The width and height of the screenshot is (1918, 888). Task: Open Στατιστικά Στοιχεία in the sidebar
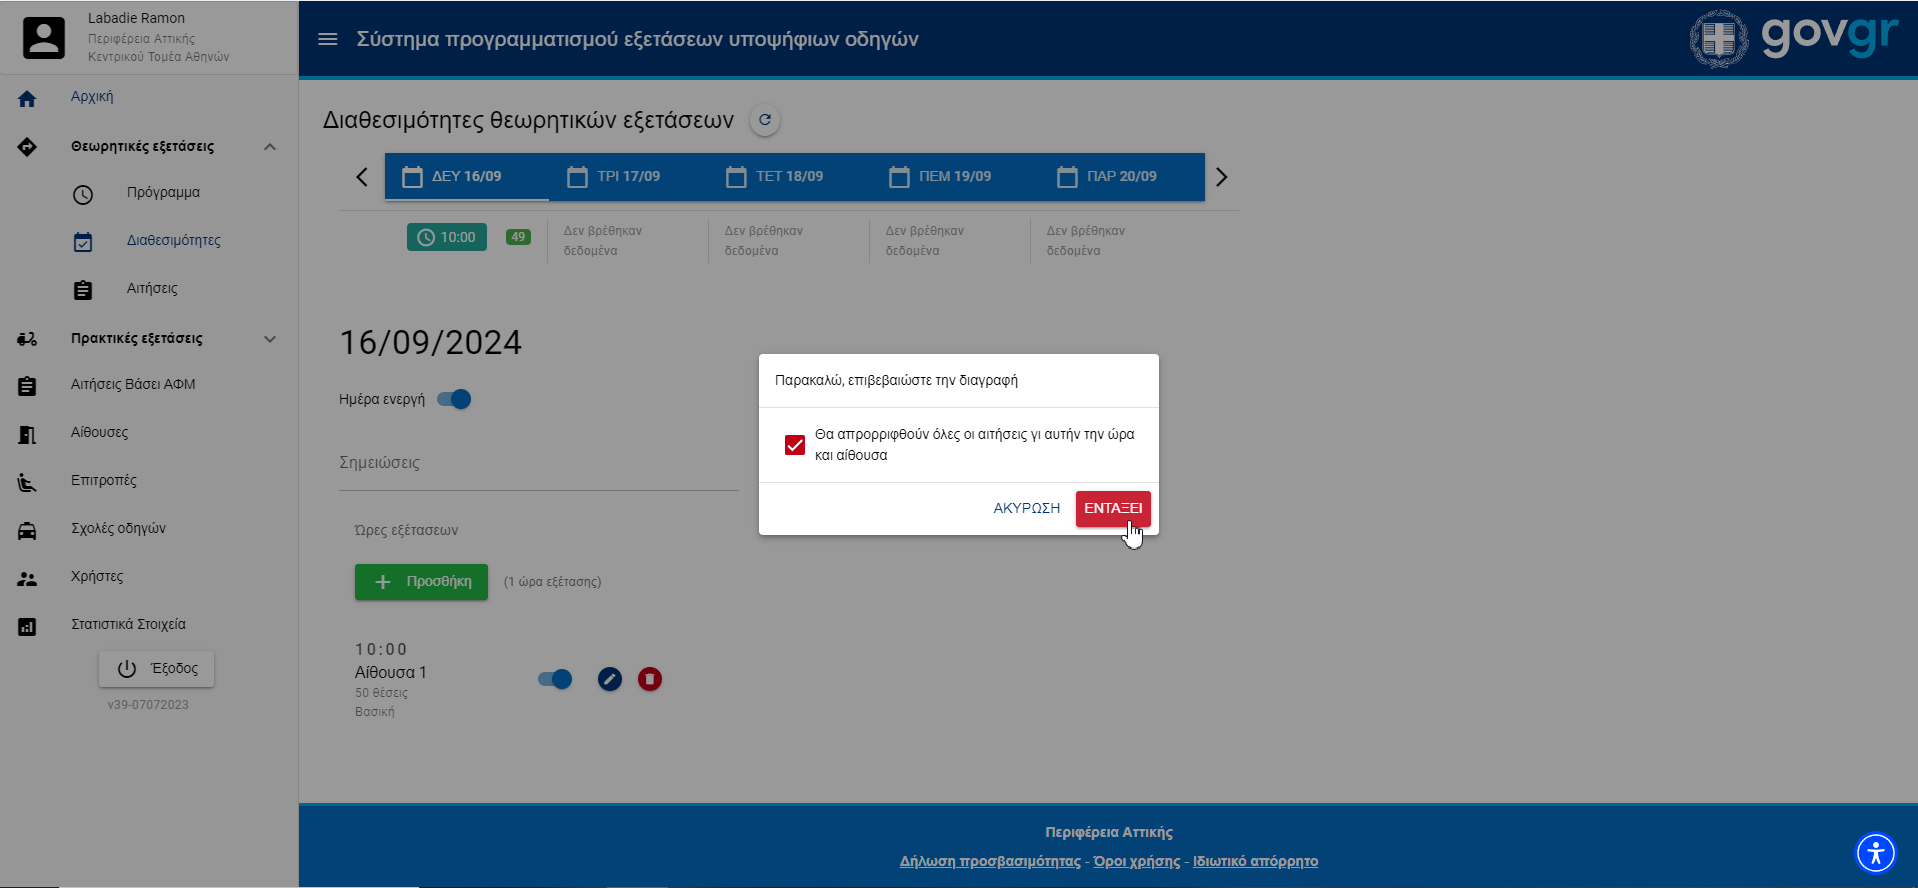pos(128,625)
